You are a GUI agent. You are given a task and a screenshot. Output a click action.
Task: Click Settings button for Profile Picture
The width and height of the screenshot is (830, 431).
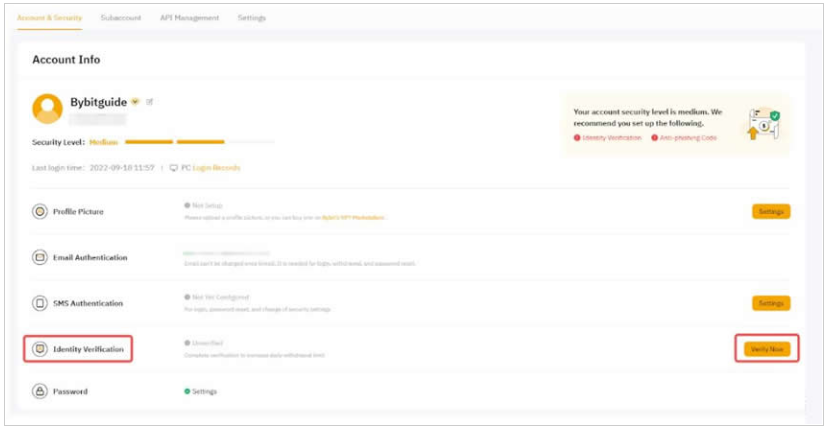[770, 212]
